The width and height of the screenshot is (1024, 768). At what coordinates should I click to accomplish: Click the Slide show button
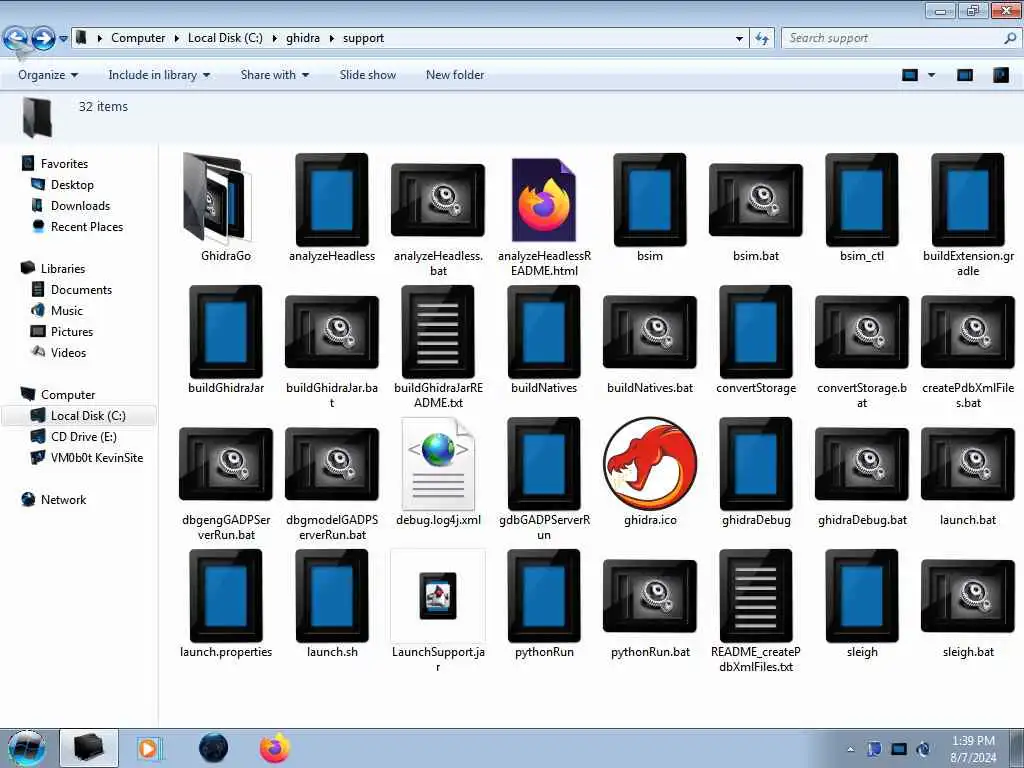368,75
